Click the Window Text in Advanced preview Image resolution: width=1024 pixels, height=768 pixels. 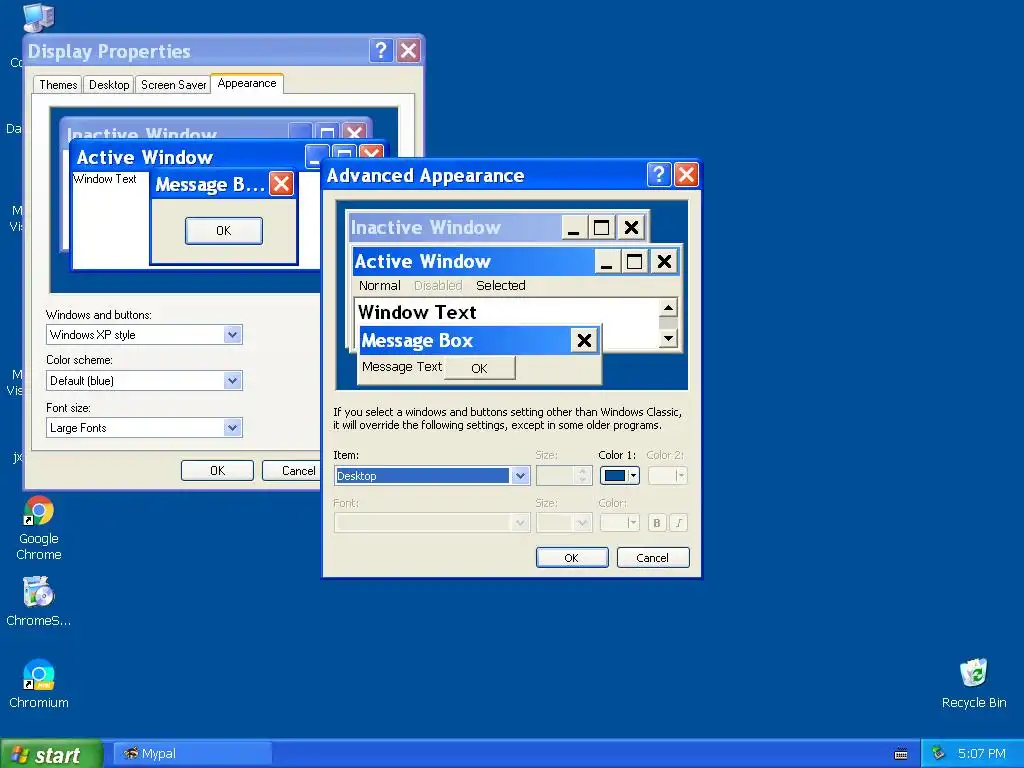tap(417, 312)
